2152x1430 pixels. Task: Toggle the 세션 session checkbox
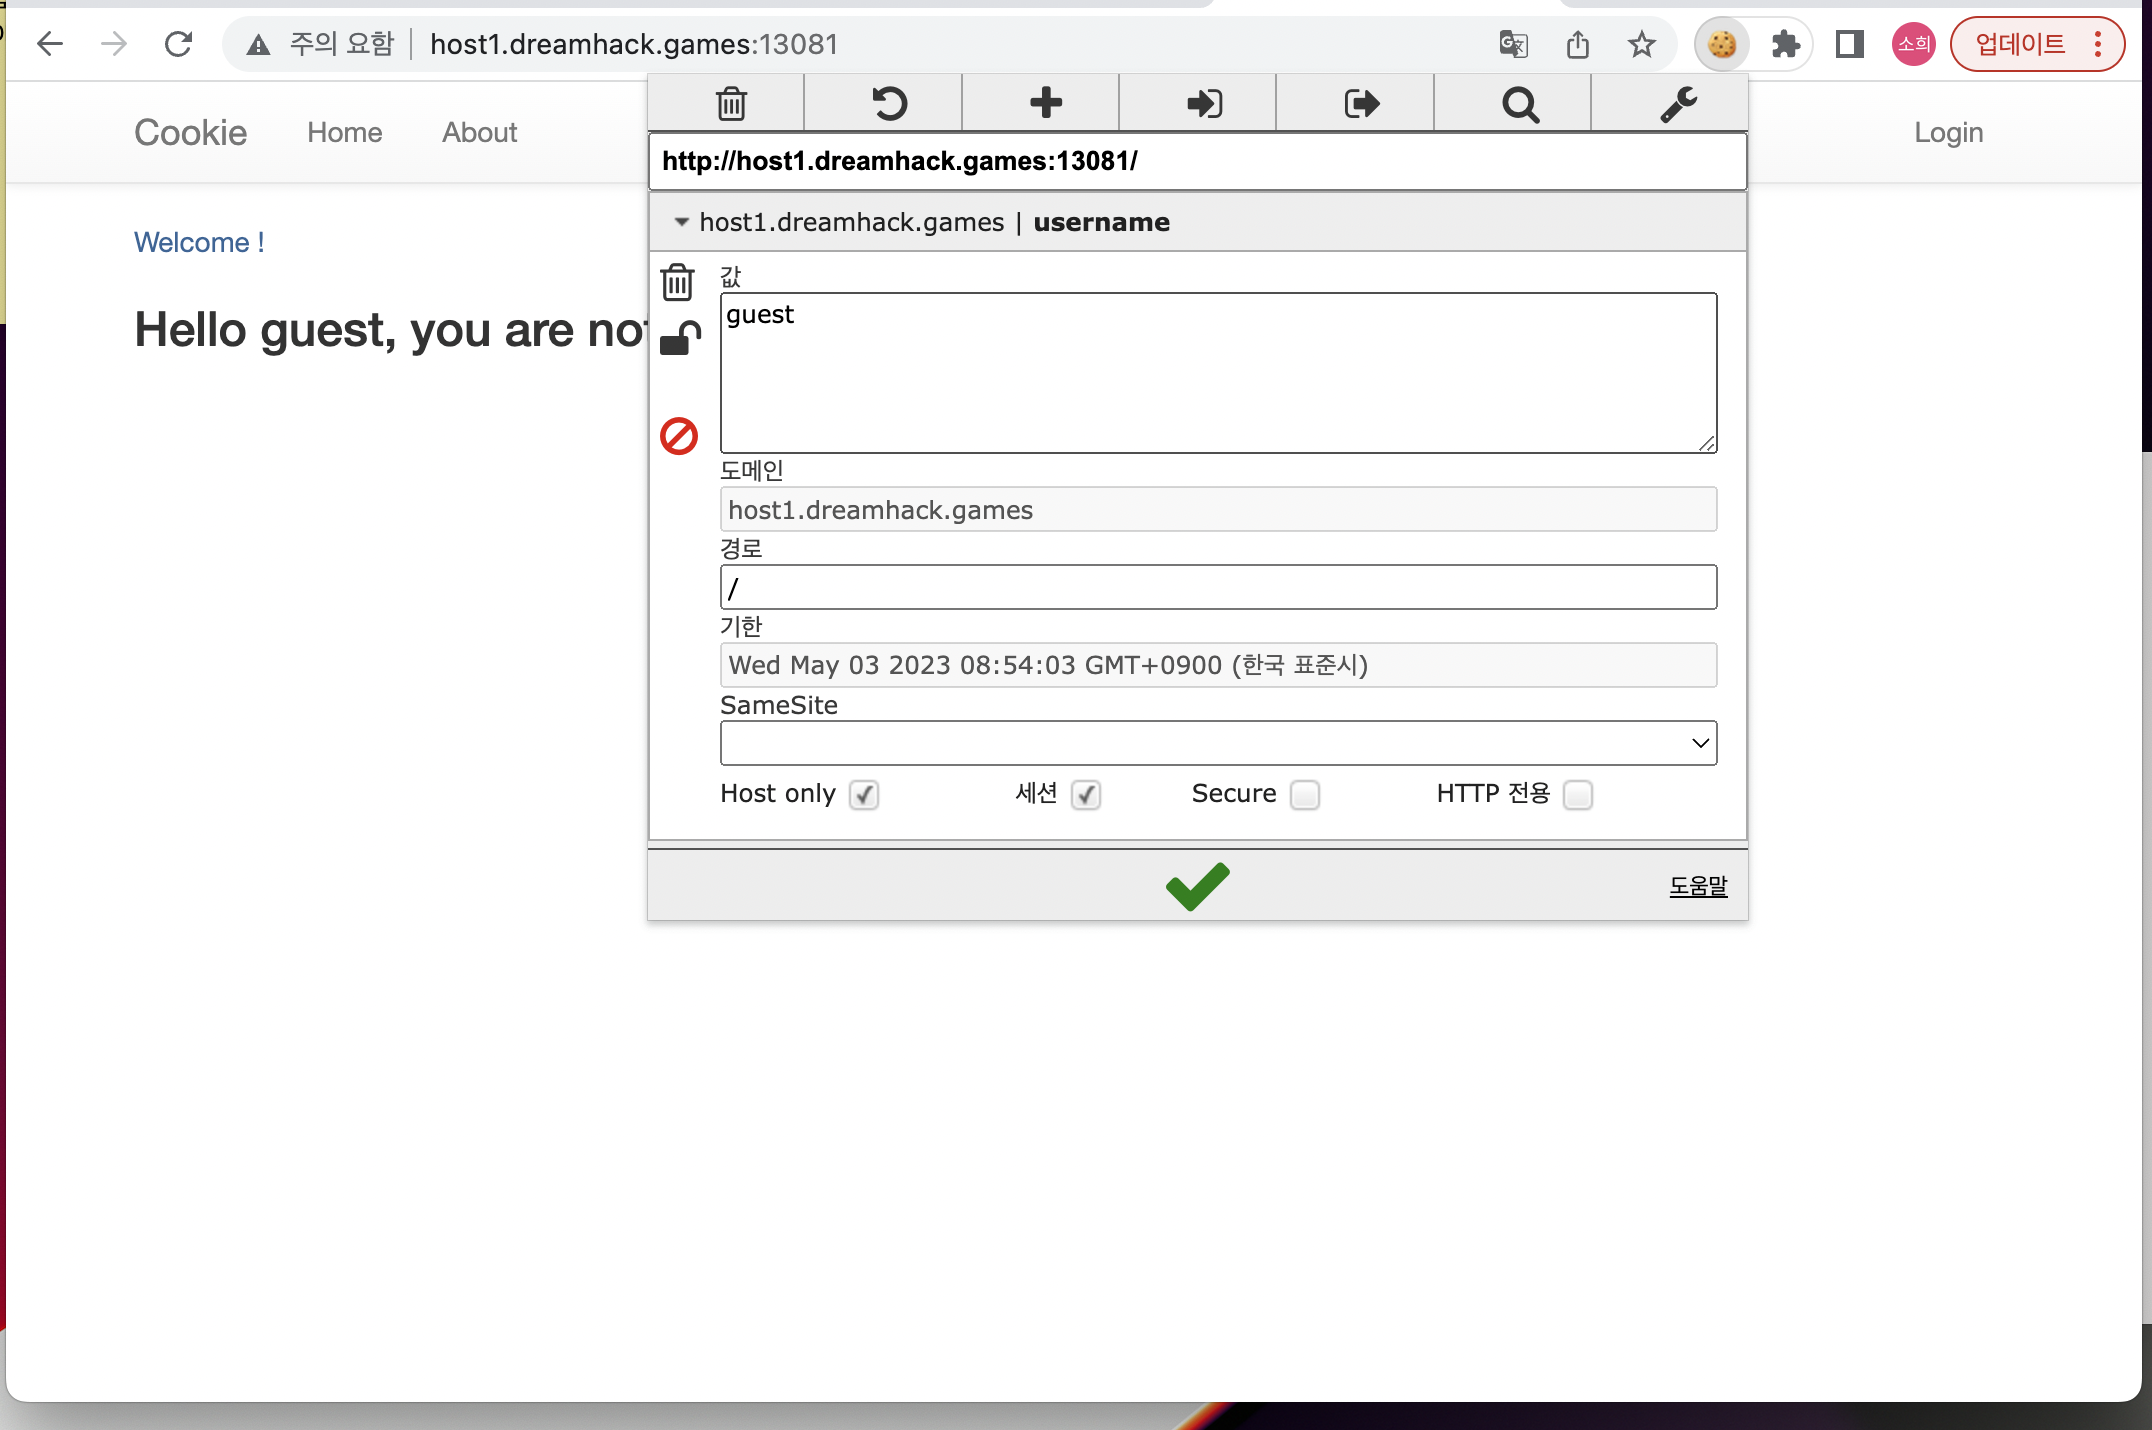pyautogui.click(x=1086, y=795)
